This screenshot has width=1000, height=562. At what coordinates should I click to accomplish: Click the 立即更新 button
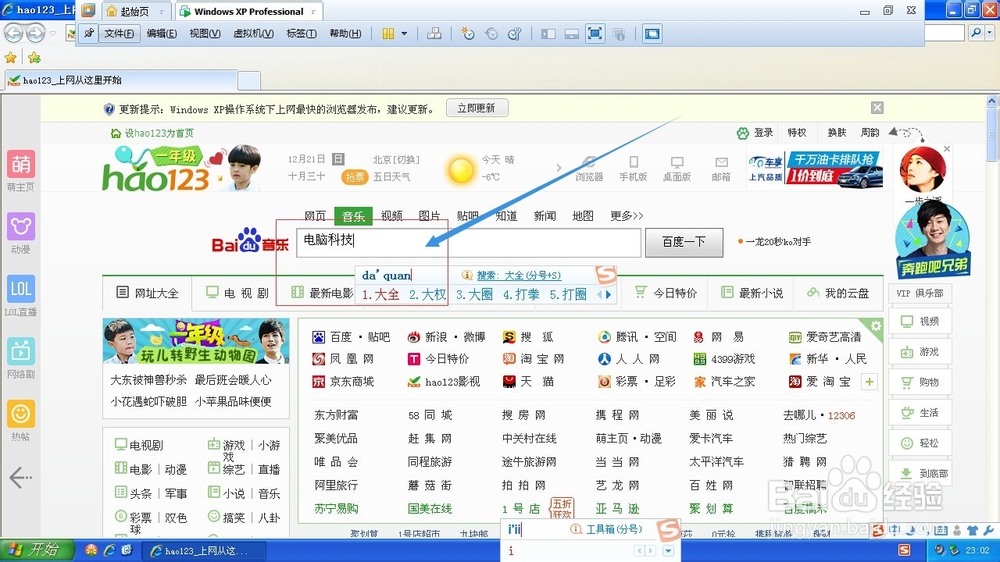(476, 108)
